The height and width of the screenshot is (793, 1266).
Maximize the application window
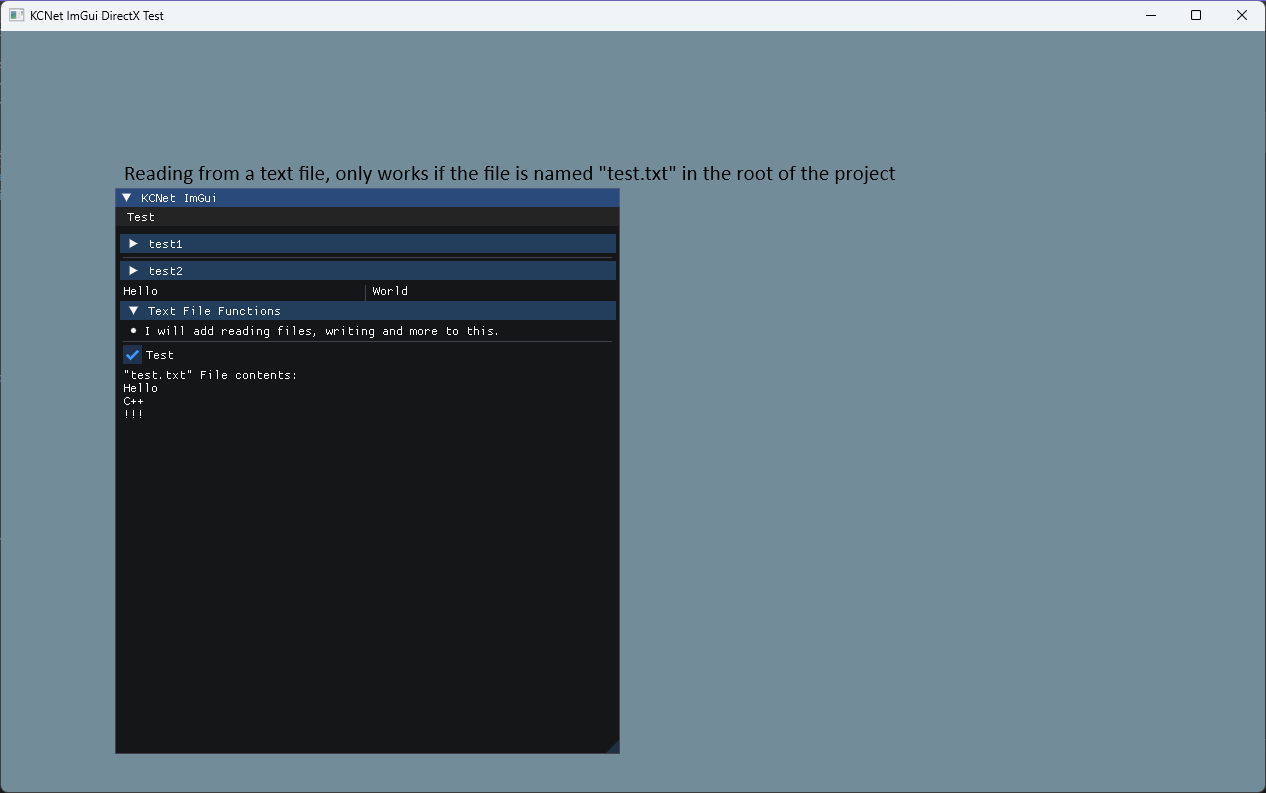coord(1196,15)
